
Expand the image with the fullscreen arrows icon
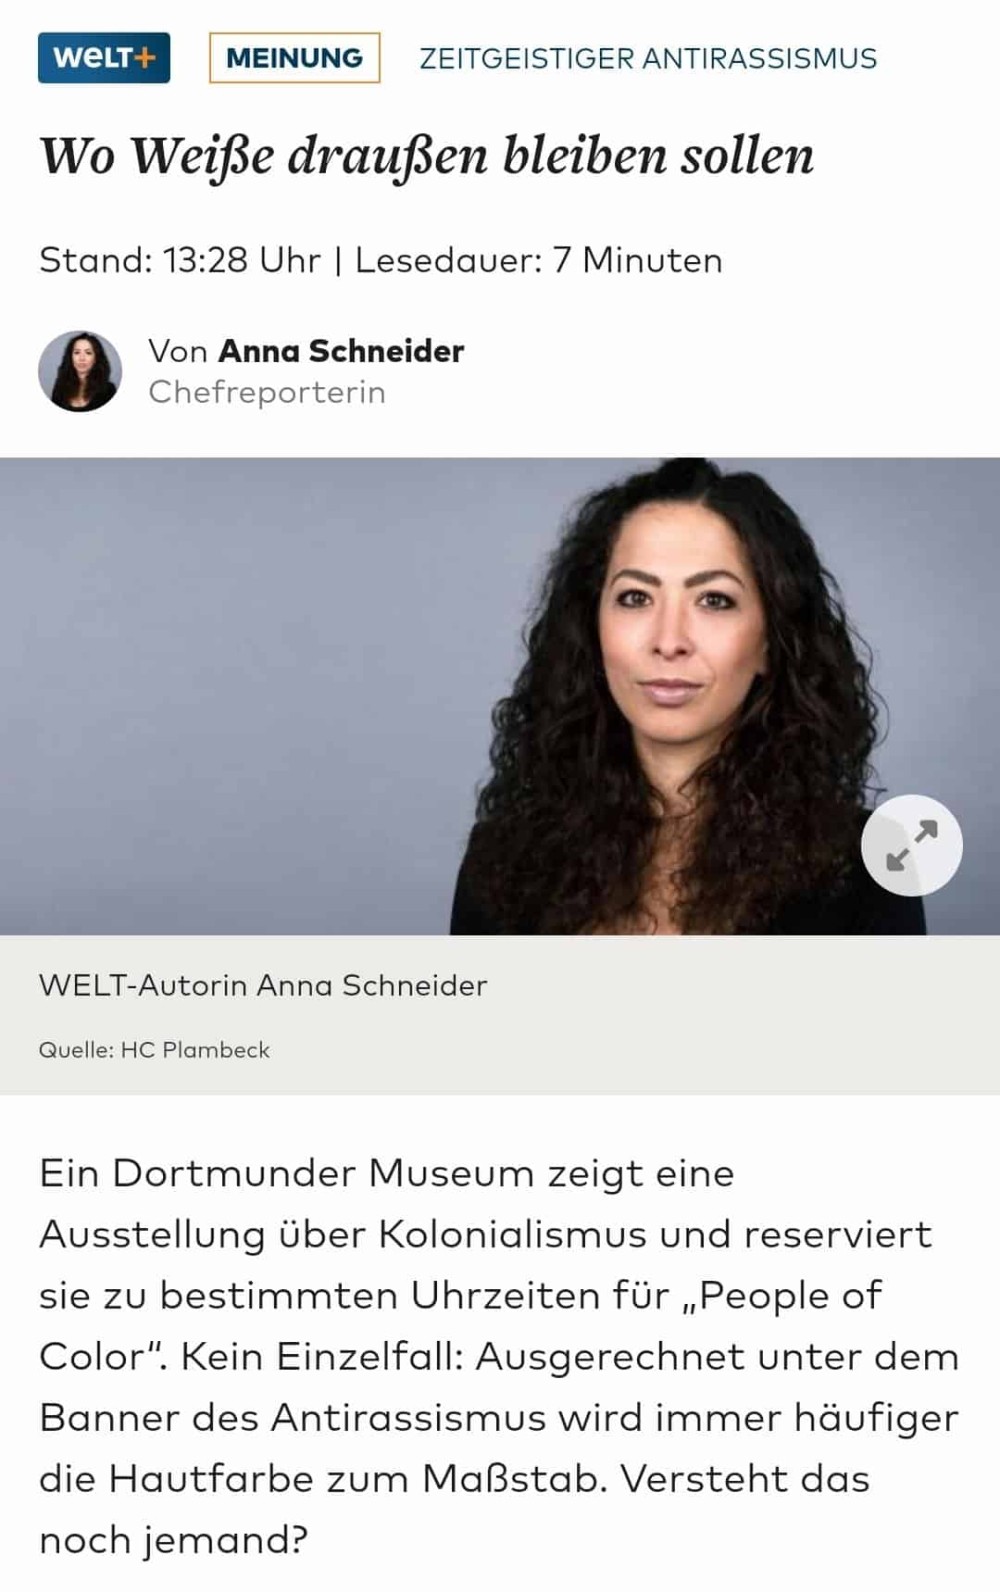pyautogui.click(x=912, y=845)
